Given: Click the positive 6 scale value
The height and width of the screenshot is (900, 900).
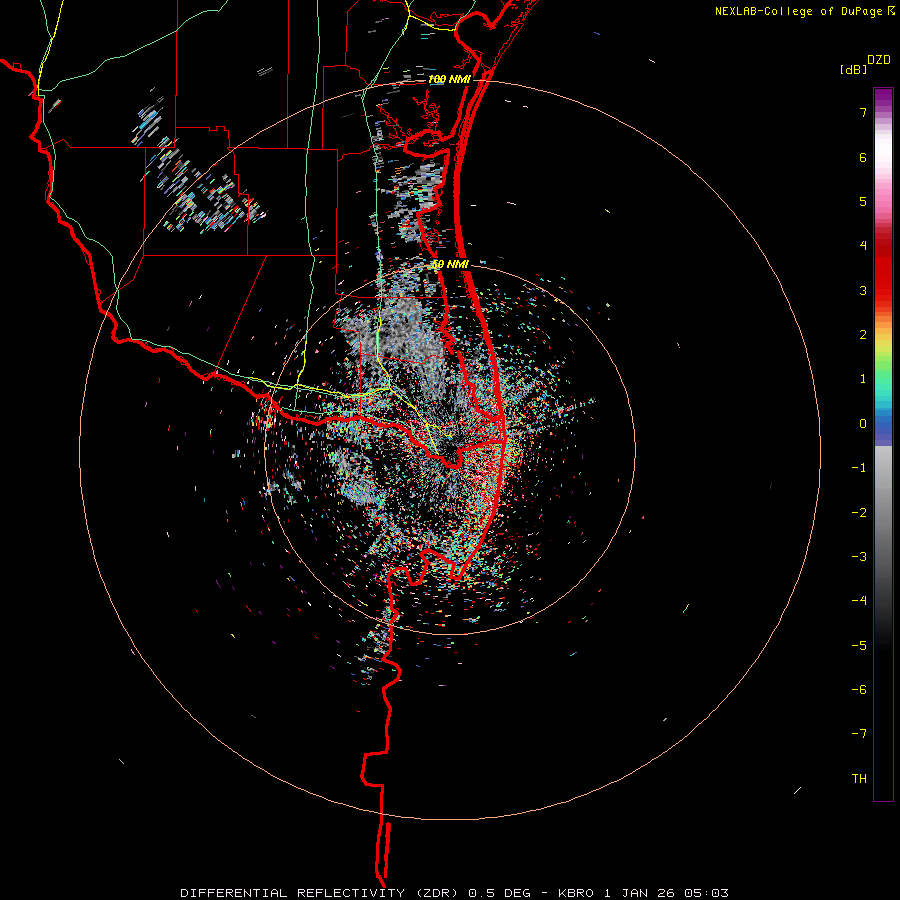Looking at the screenshot, I should click(x=863, y=157).
